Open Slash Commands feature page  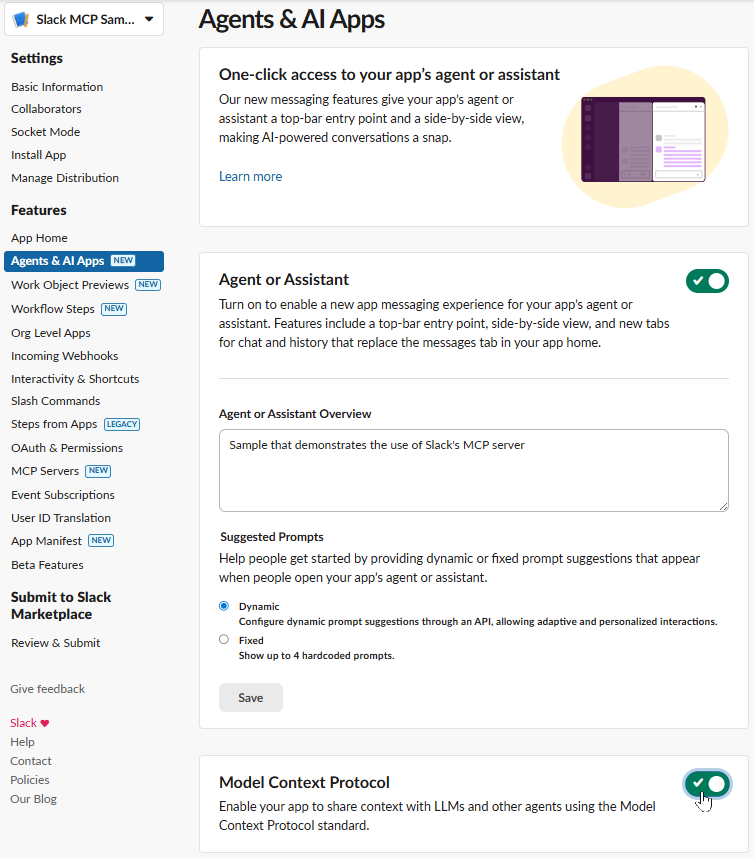click(x=56, y=401)
